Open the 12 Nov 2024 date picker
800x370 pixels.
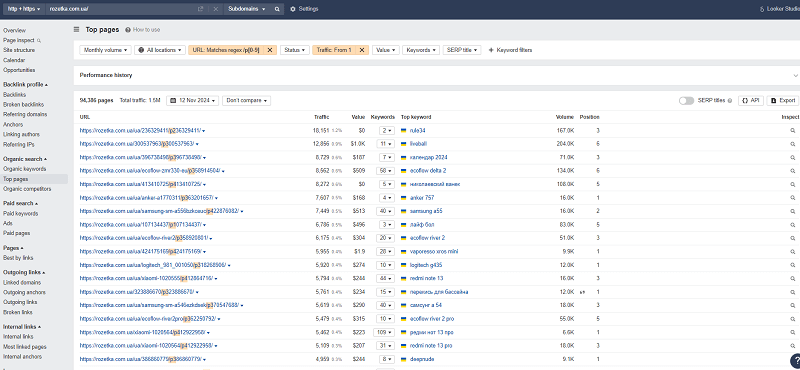(x=192, y=101)
